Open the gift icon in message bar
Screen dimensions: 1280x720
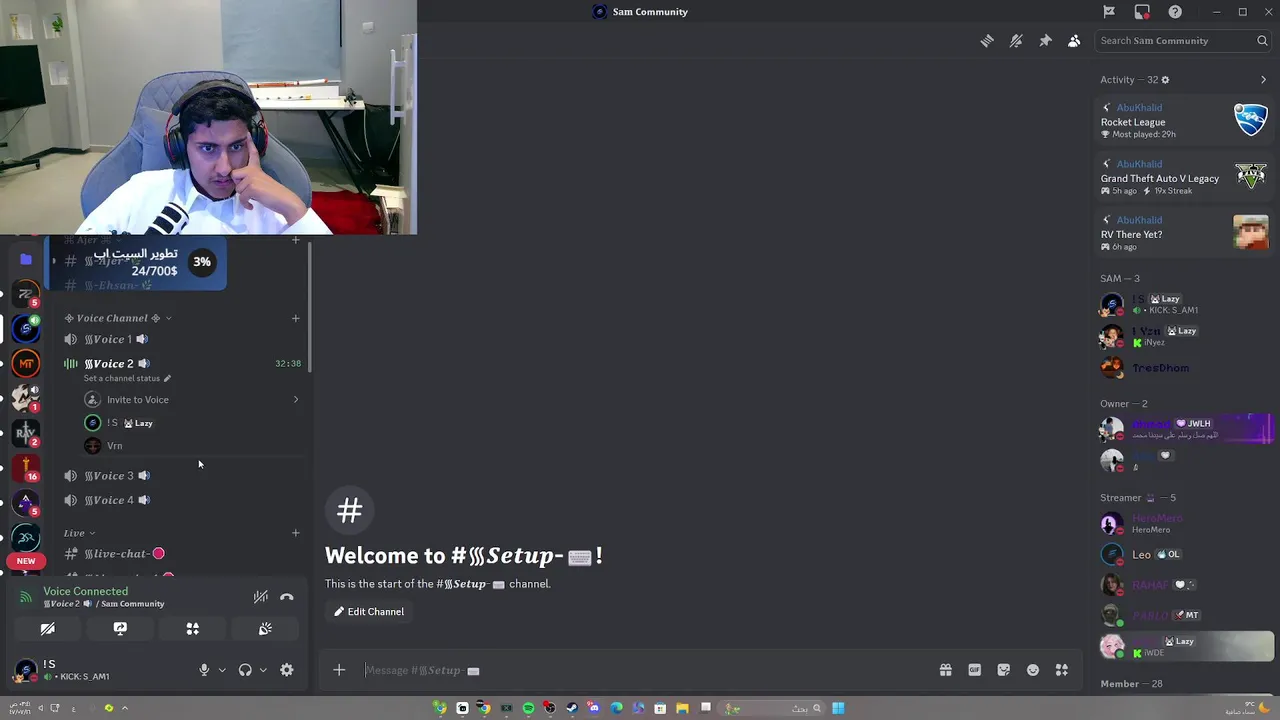coord(945,670)
